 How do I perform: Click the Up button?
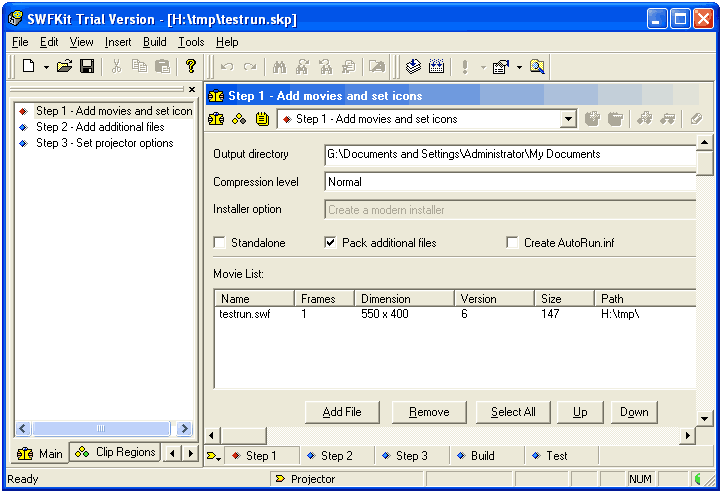pyautogui.click(x=580, y=412)
